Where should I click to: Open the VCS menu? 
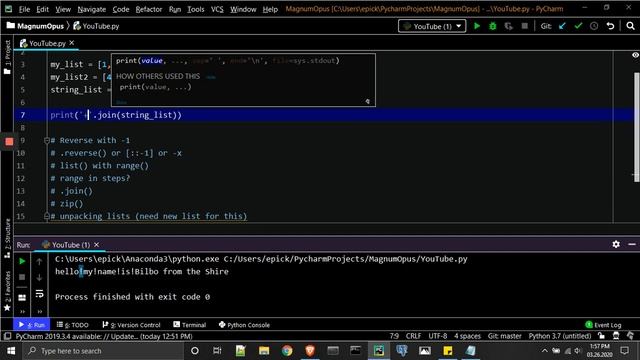[x=217, y=9]
